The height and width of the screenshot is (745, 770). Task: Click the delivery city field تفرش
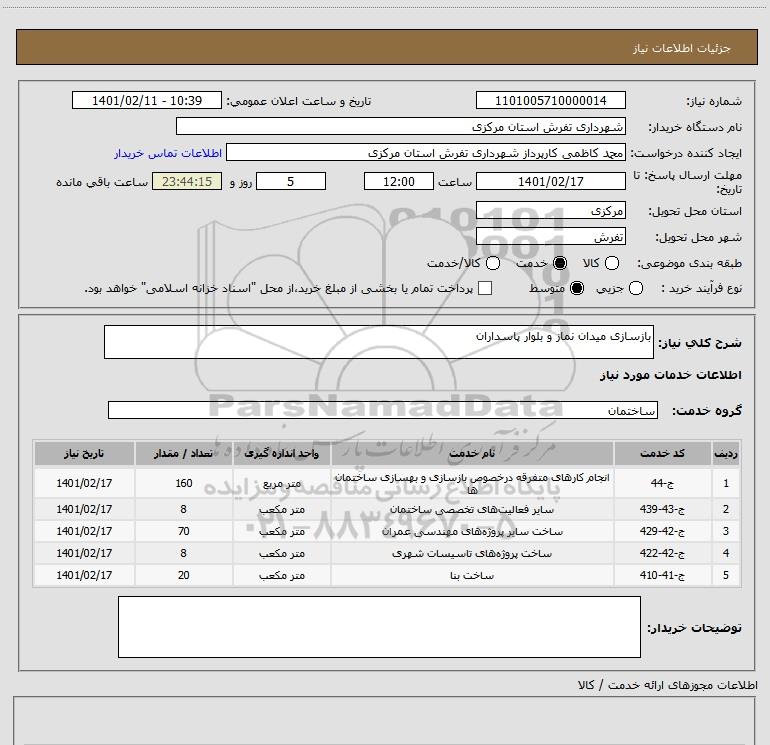550,237
